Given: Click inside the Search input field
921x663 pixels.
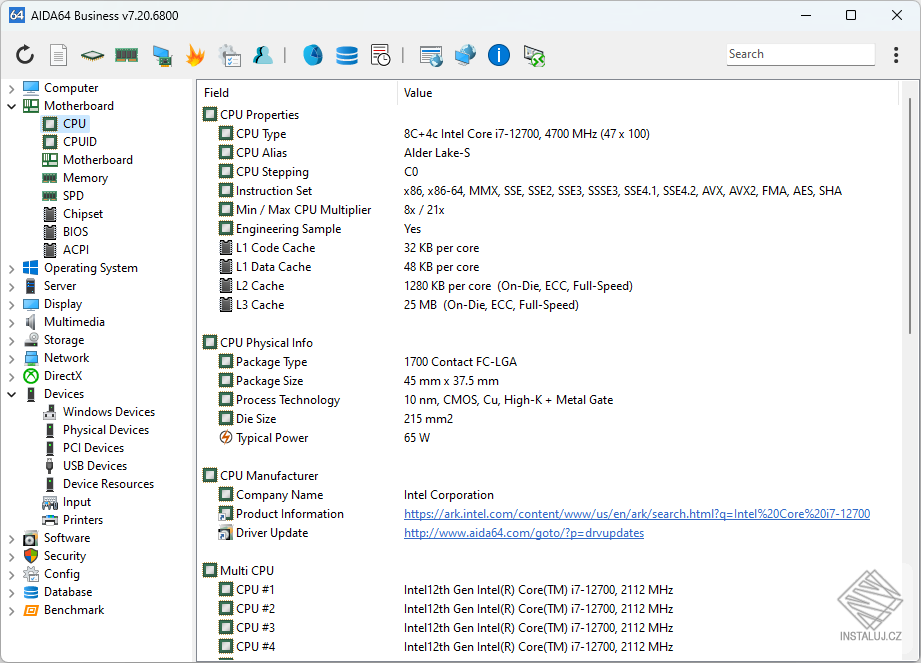Looking at the screenshot, I should click(x=798, y=55).
